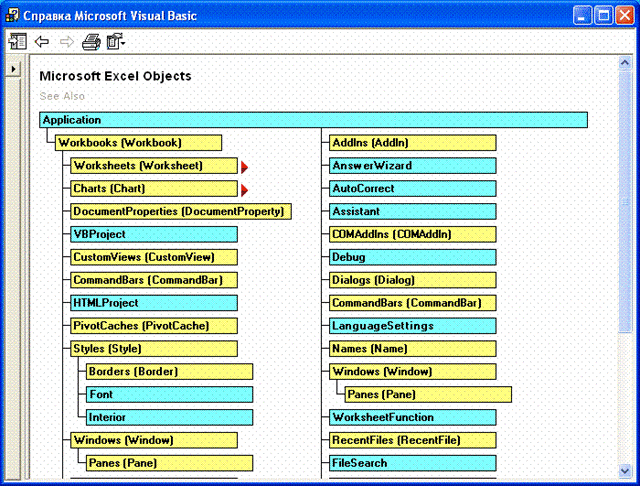This screenshot has height=486, width=640.
Task: Select the AutoCorrect object box
Action: click(413, 189)
